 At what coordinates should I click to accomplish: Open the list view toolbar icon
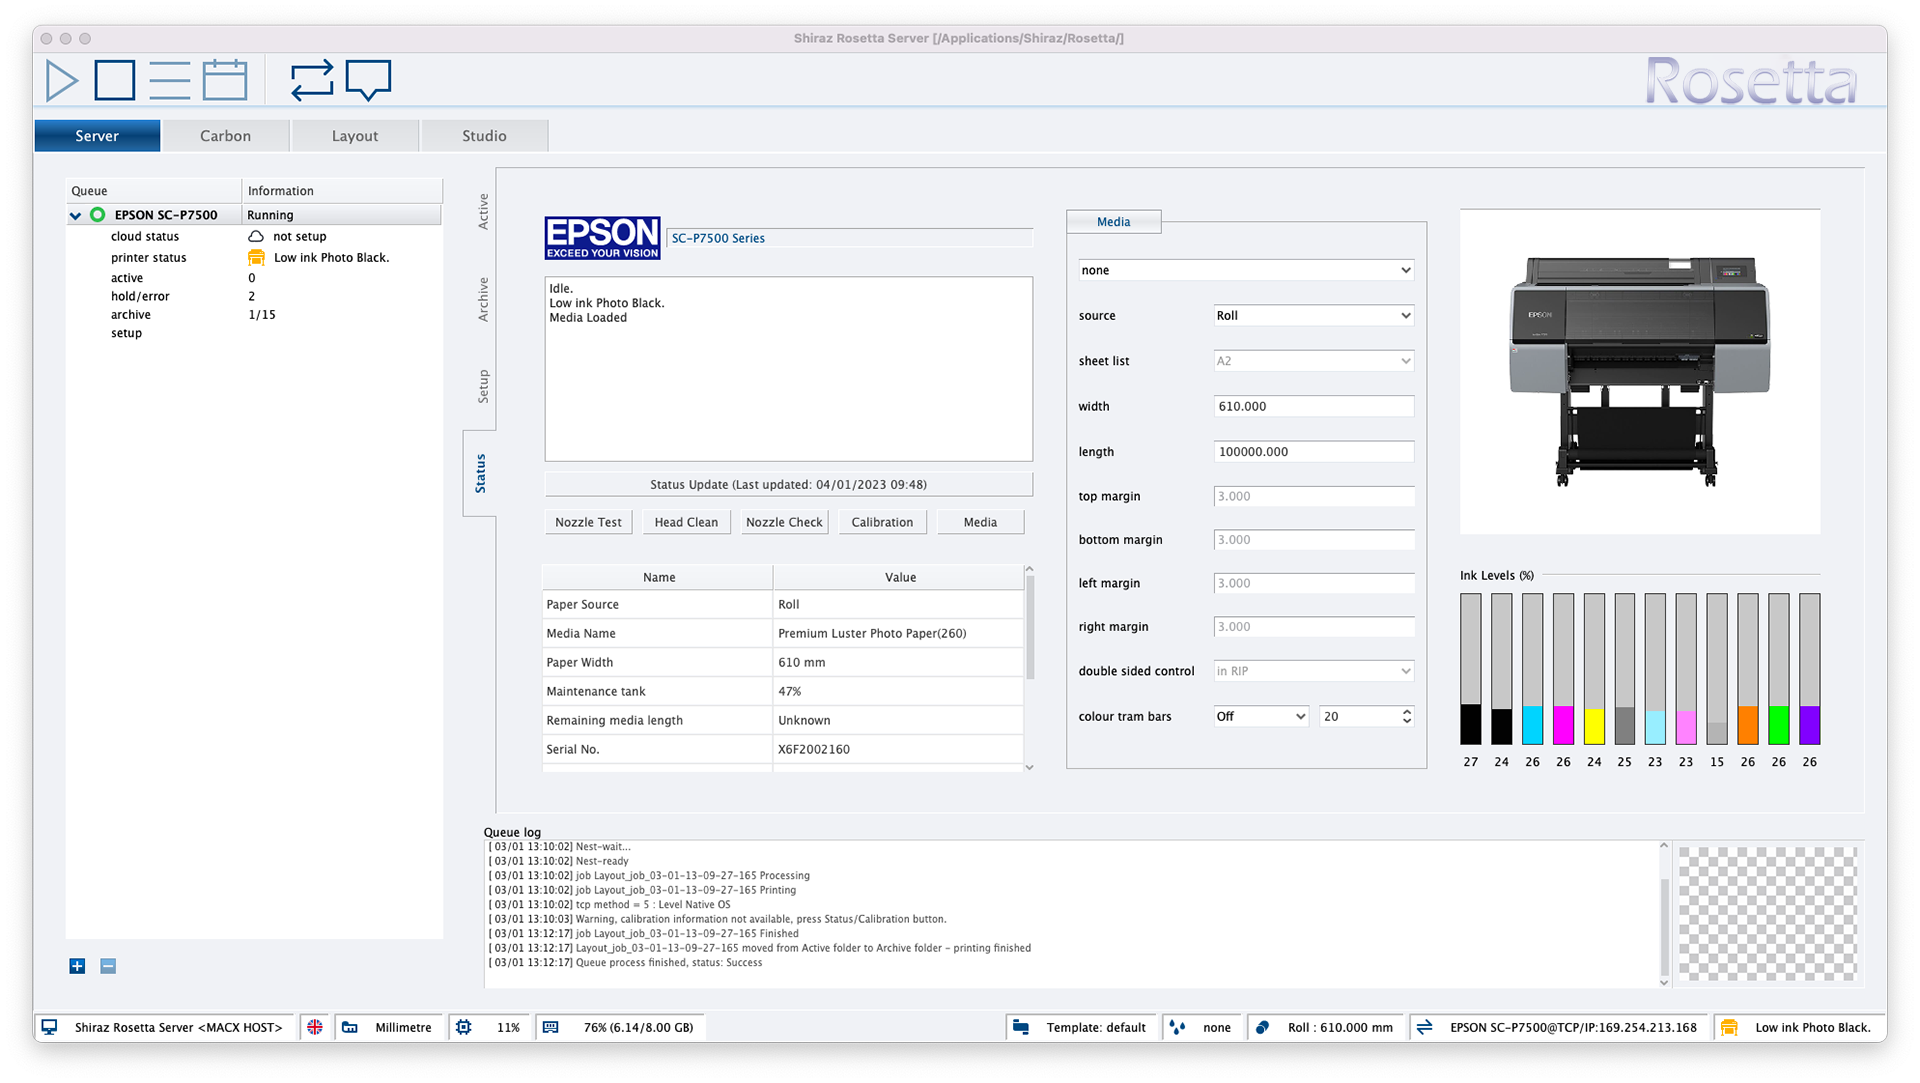pos(170,80)
